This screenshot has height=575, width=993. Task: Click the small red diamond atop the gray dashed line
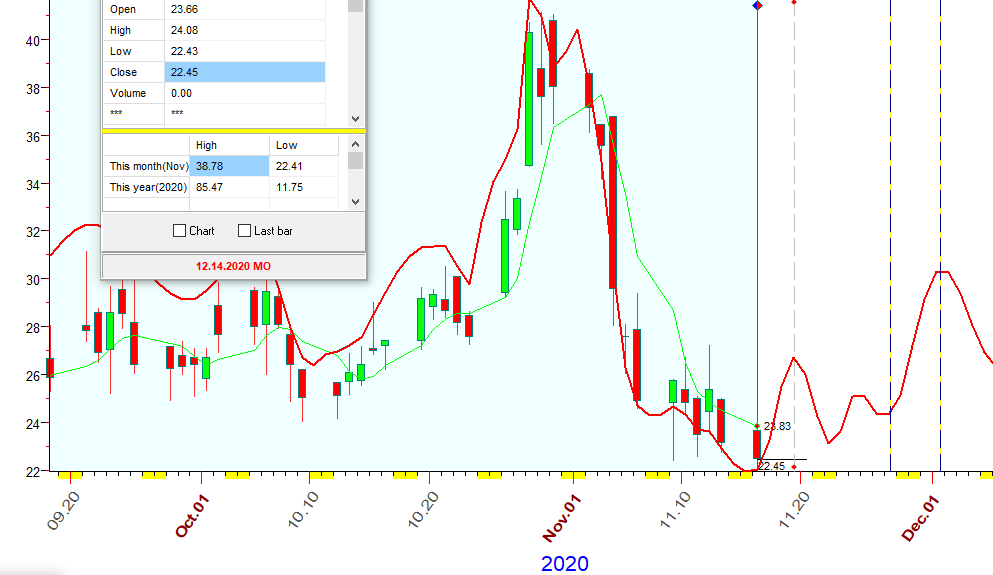794,3
